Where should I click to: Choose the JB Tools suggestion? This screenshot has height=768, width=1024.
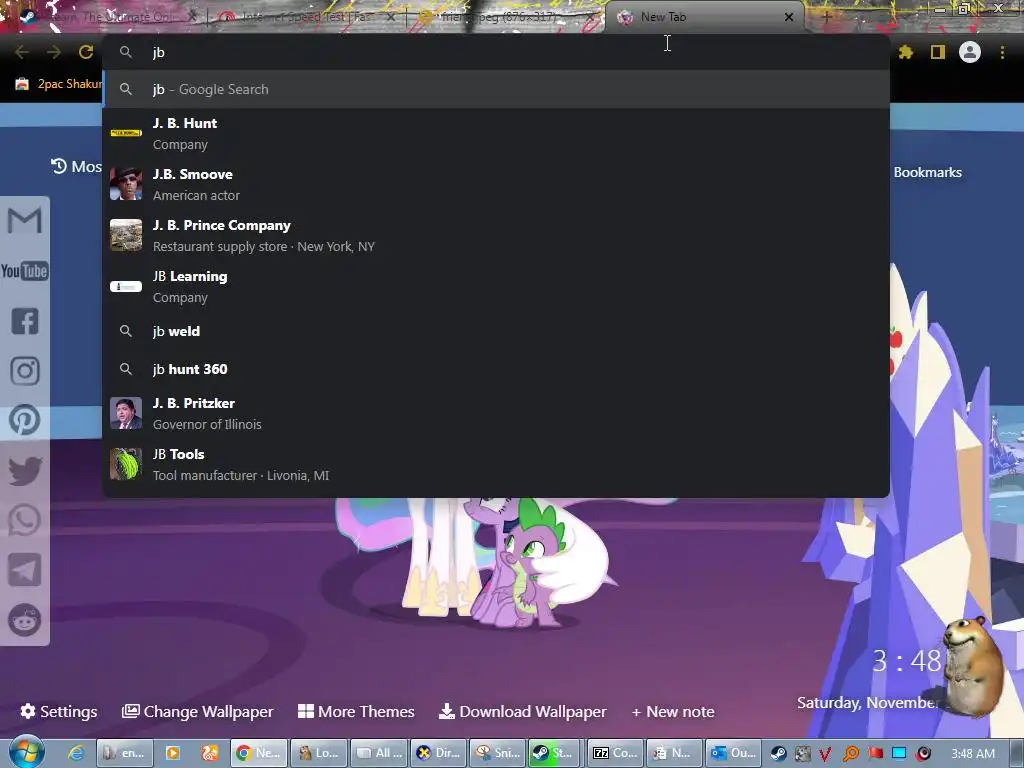pyautogui.click(x=496, y=464)
